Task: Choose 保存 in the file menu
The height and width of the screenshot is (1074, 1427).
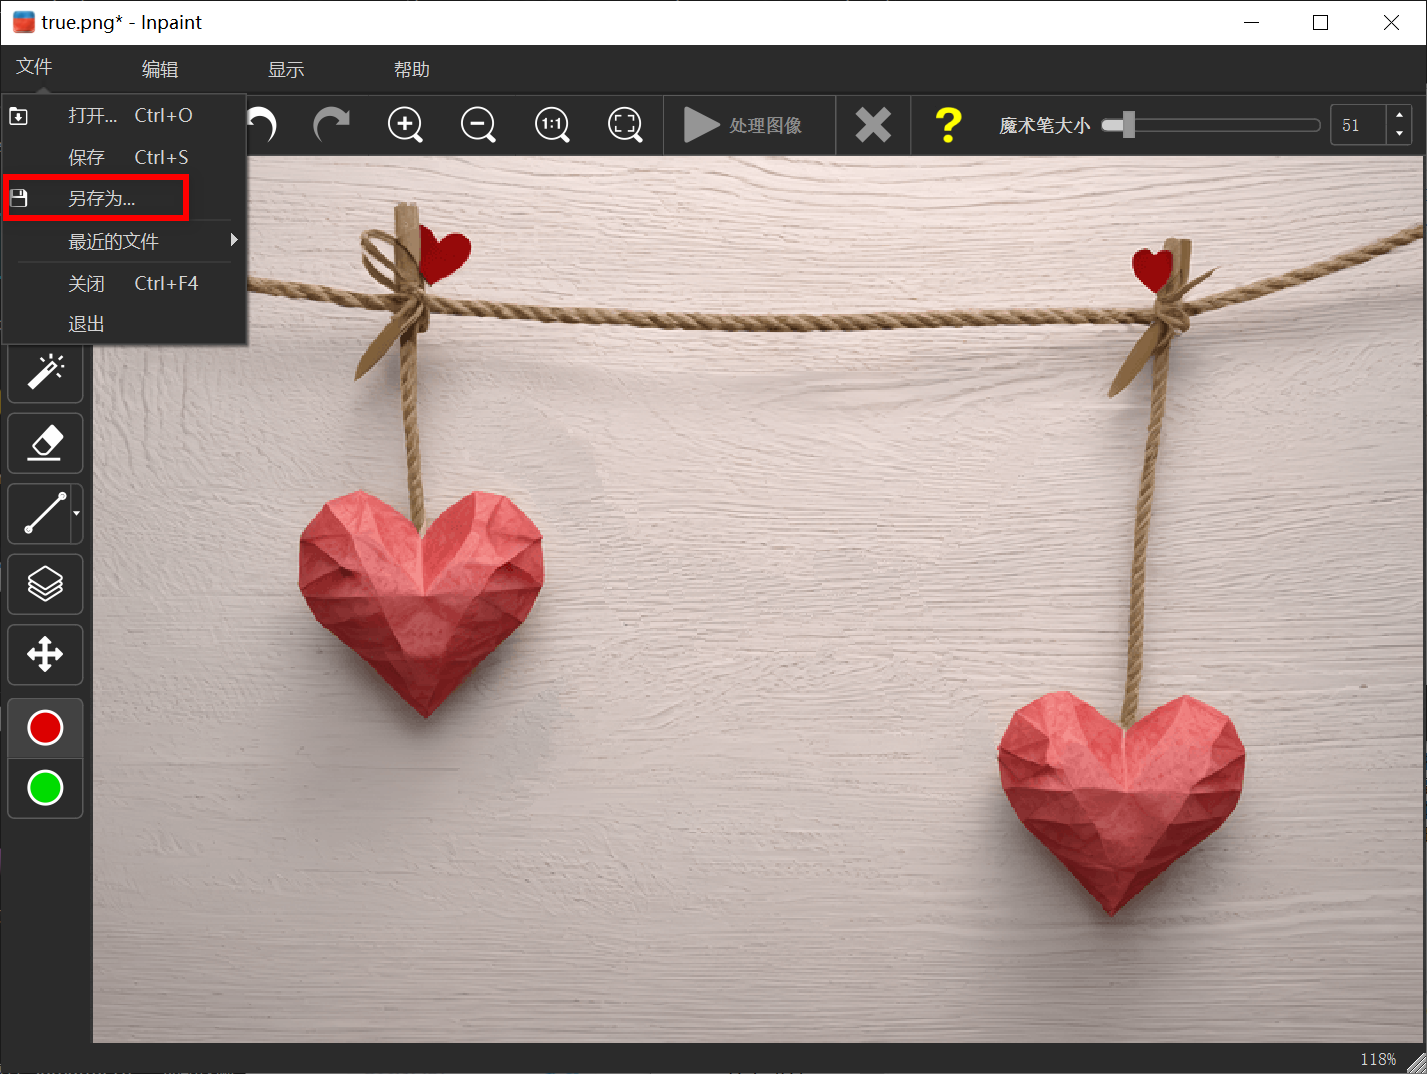Action: (x=125, y=157)
